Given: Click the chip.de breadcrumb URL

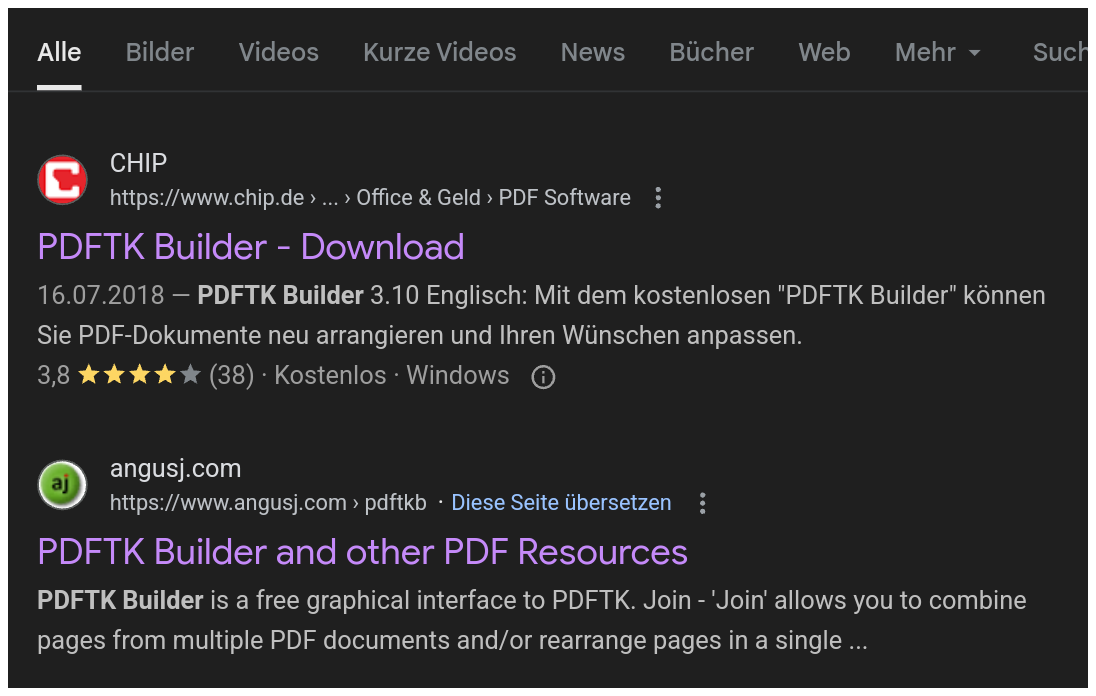Looking at the screenshot, I should [370, 198].
